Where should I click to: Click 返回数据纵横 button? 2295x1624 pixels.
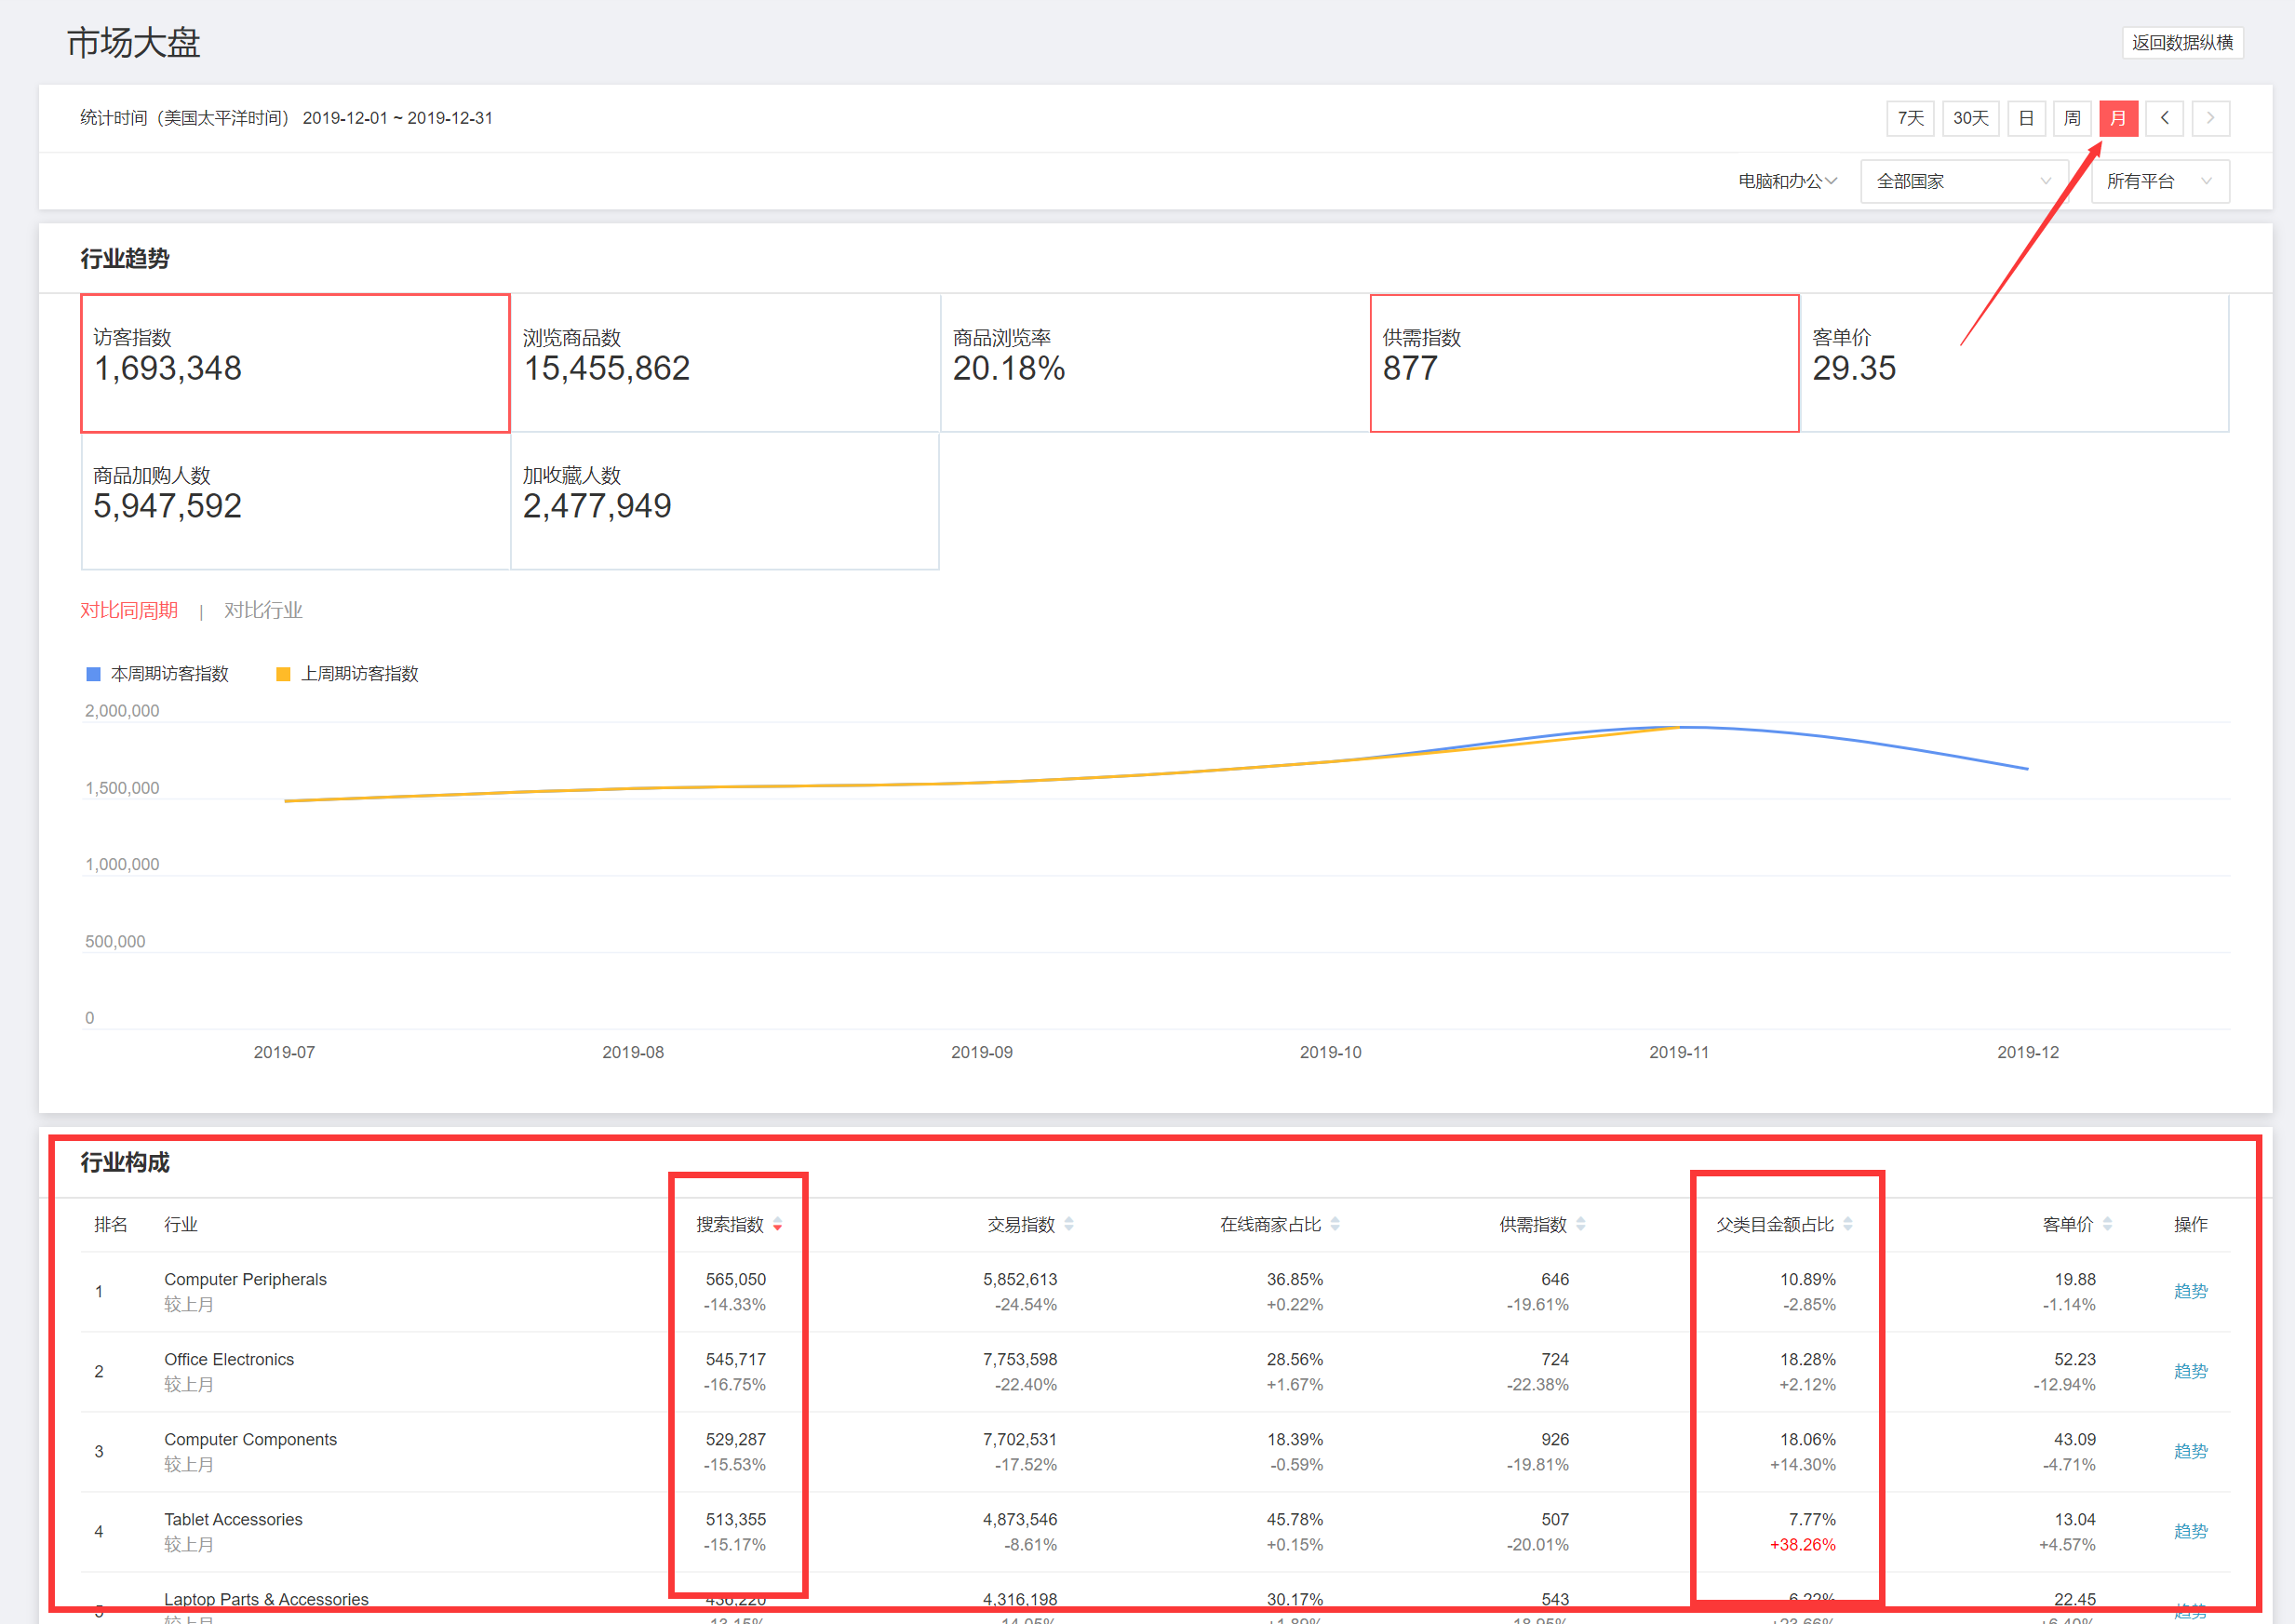(x=2182, y=42)
